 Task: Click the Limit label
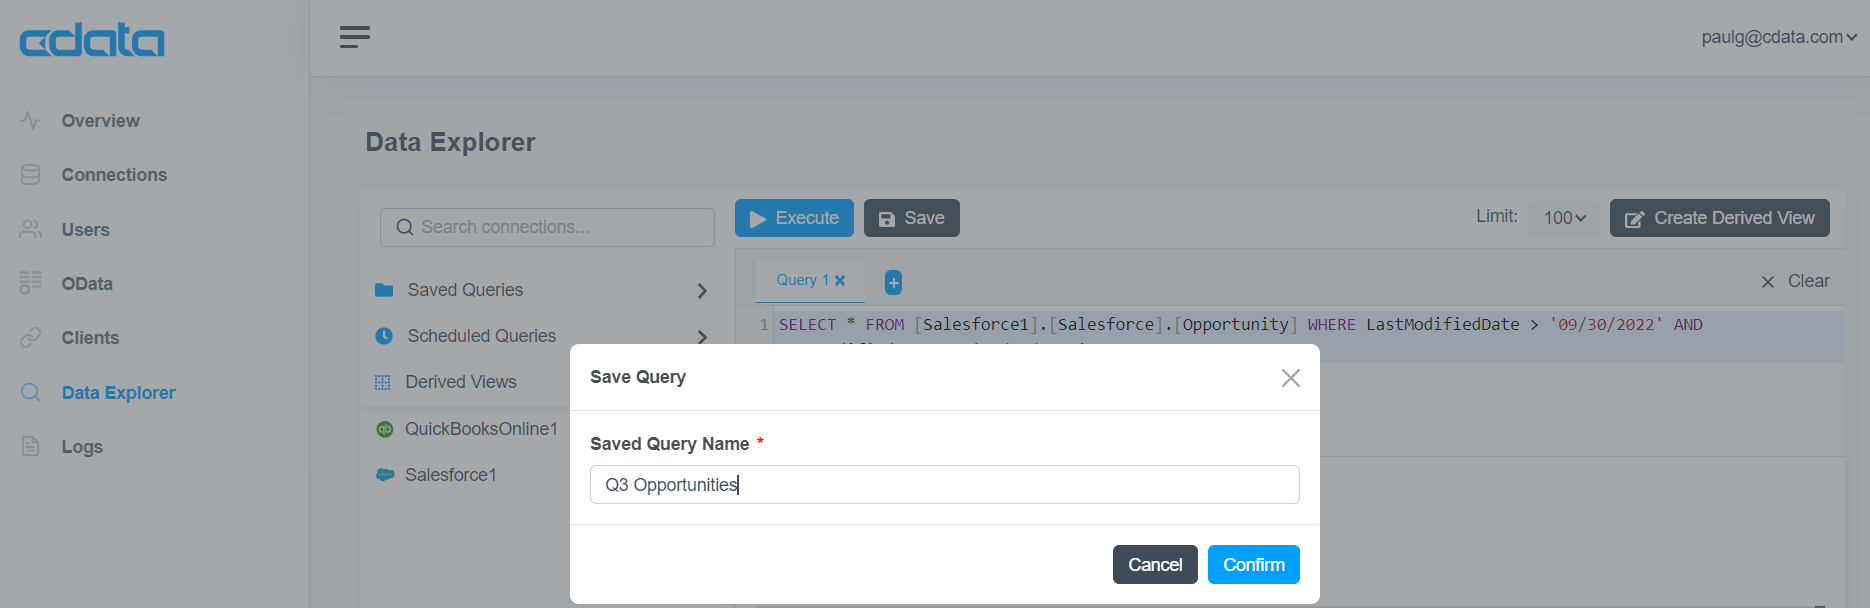(x=1497, y=216)
